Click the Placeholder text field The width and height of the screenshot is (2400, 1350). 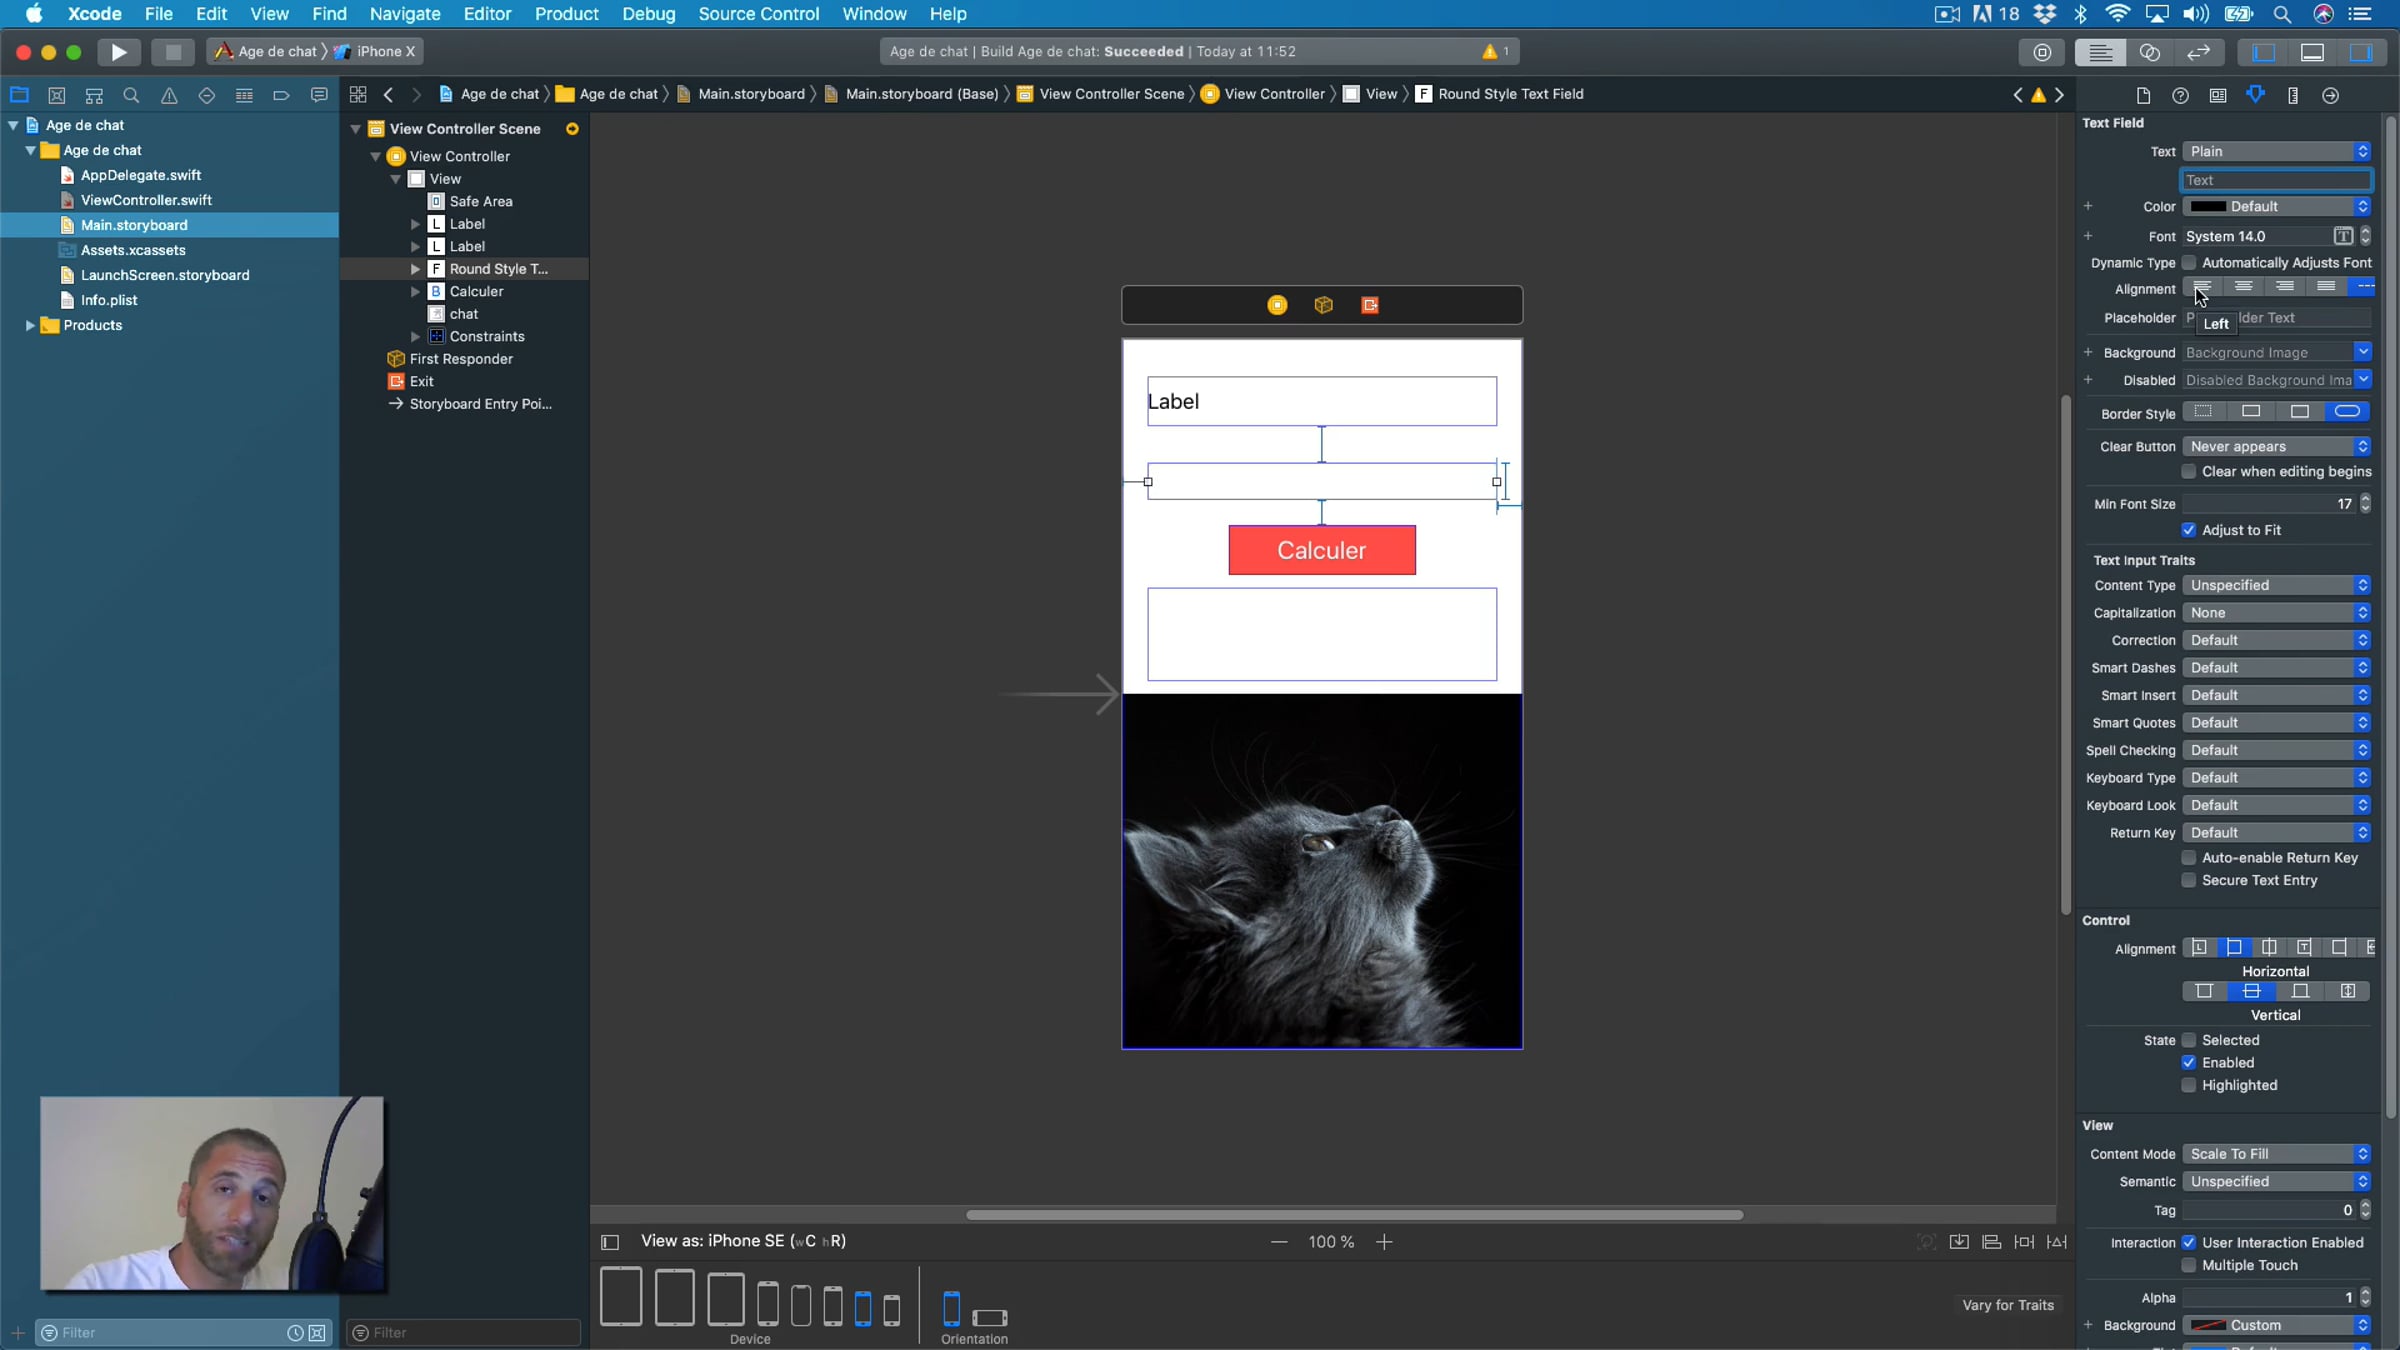[2300, 318]
